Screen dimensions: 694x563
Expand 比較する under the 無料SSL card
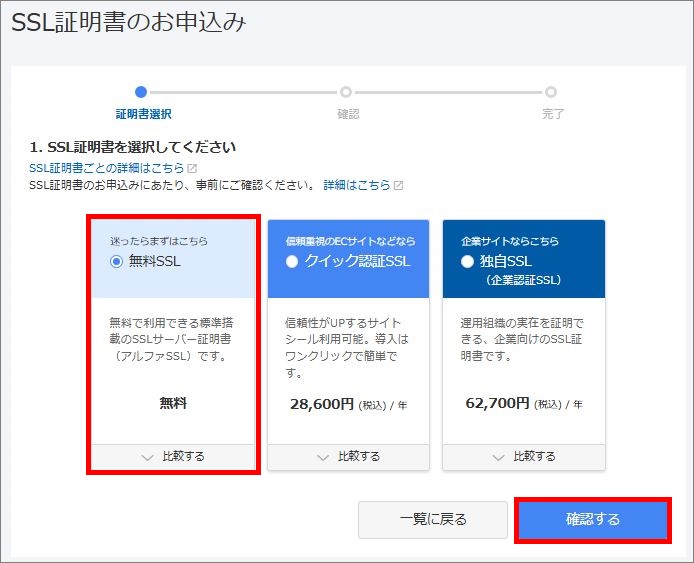[x=173, y=456]
